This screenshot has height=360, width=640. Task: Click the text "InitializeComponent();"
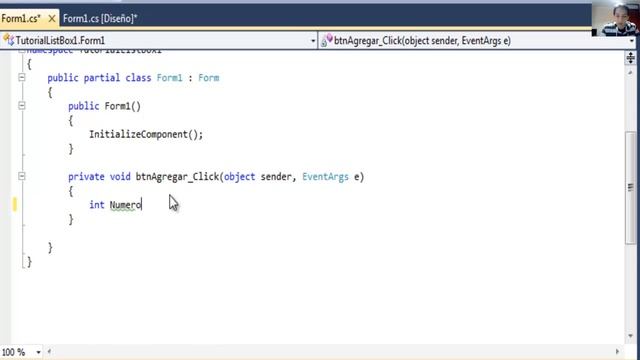click(x=146, y=134)
